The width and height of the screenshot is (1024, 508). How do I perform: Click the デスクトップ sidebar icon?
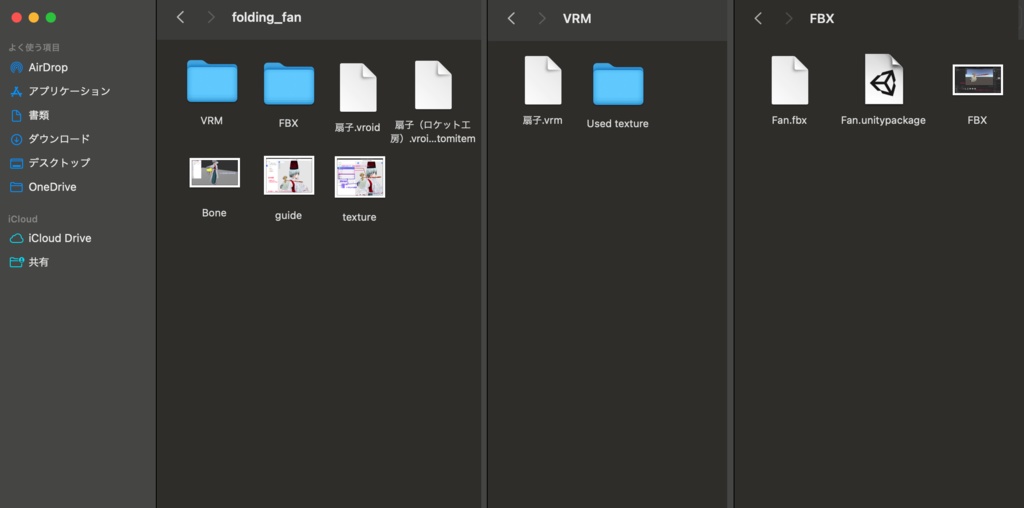point(16,163)
